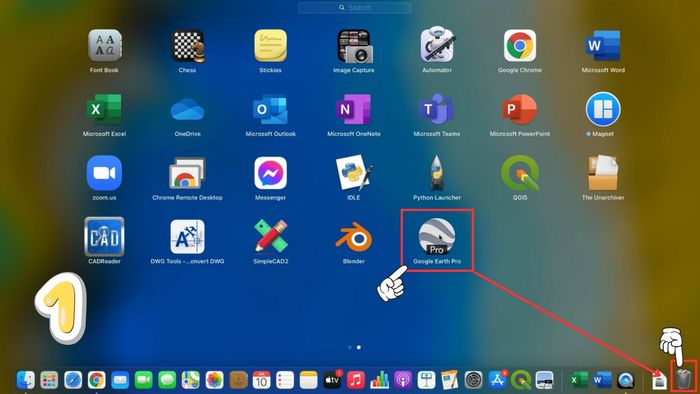This screenshot has width=700, height=394.
Task: Open Music from the Dock
Action: [356, 380]
